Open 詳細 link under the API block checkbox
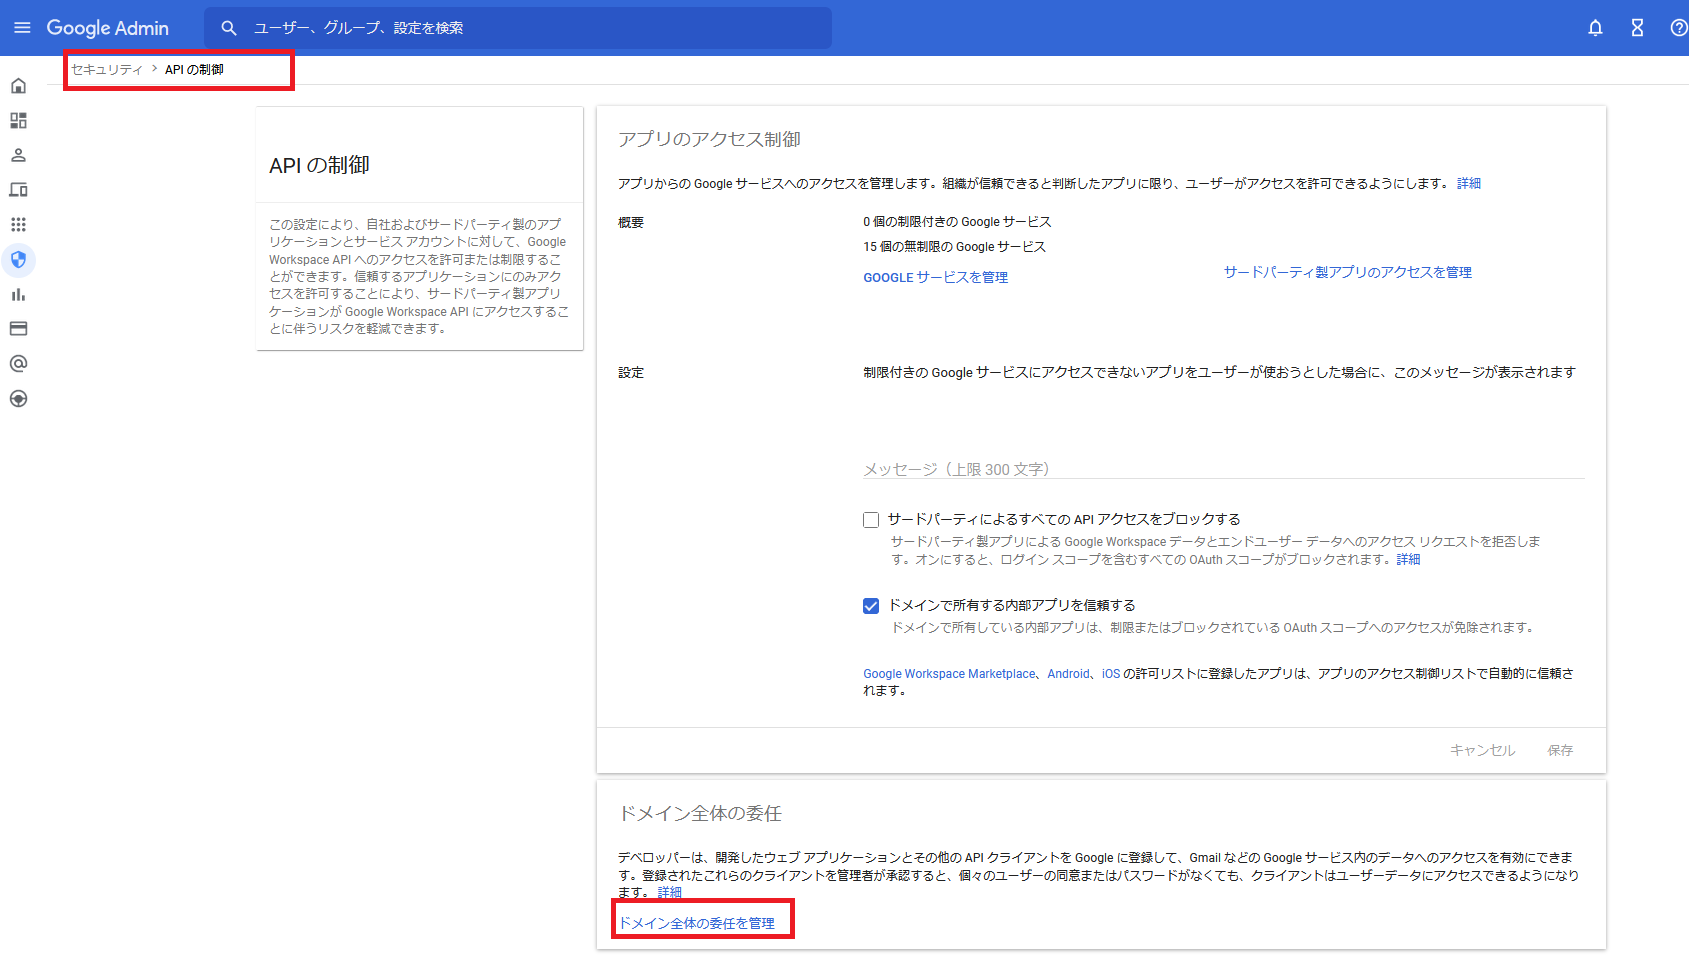1689x964 pixels. pos(1408,560)
